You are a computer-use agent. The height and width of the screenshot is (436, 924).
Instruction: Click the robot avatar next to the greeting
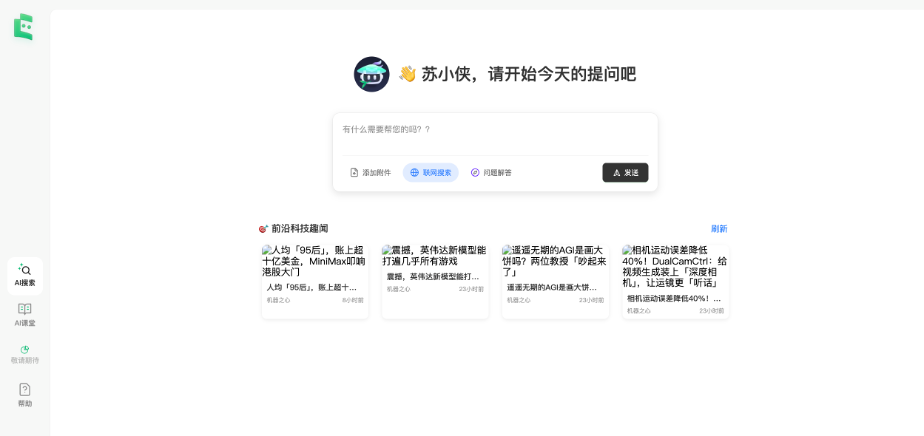point(371,74)
